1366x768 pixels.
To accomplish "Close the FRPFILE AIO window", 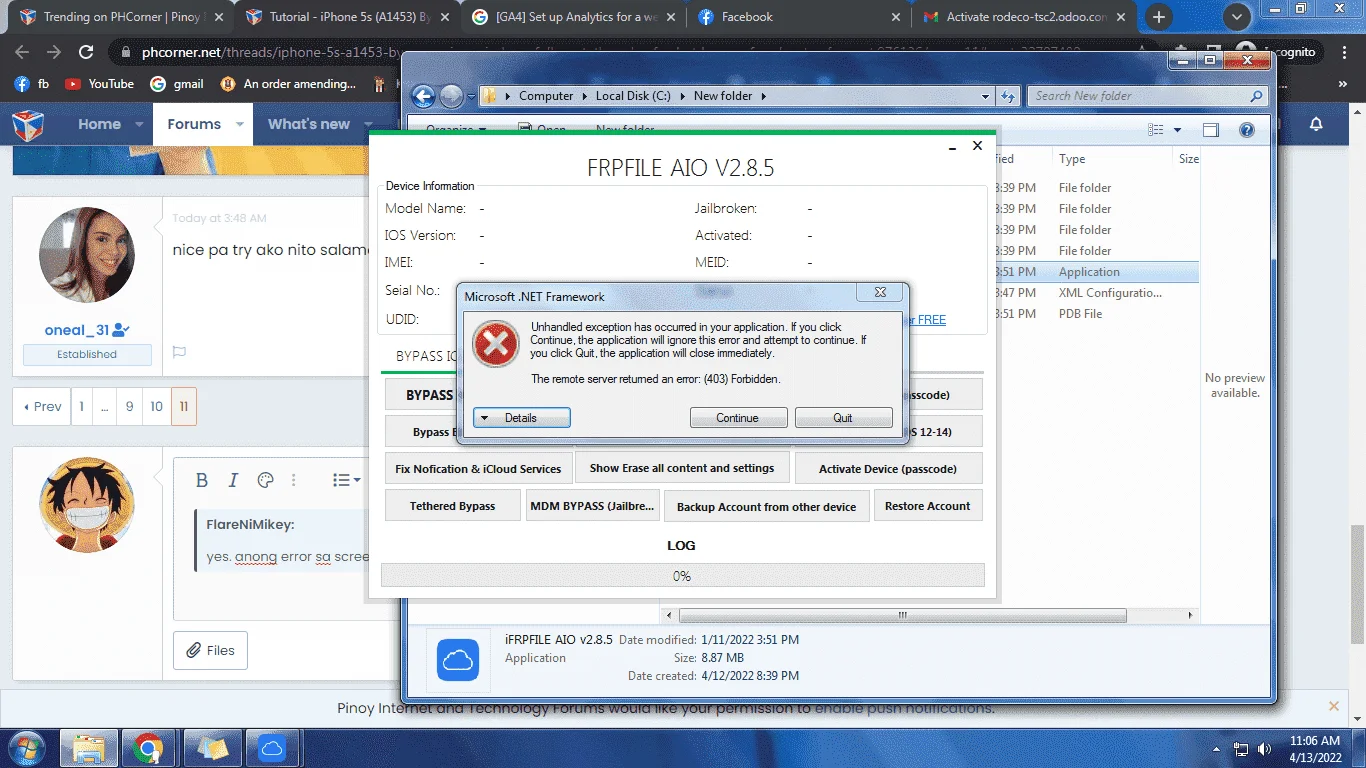I will (978, 146).
